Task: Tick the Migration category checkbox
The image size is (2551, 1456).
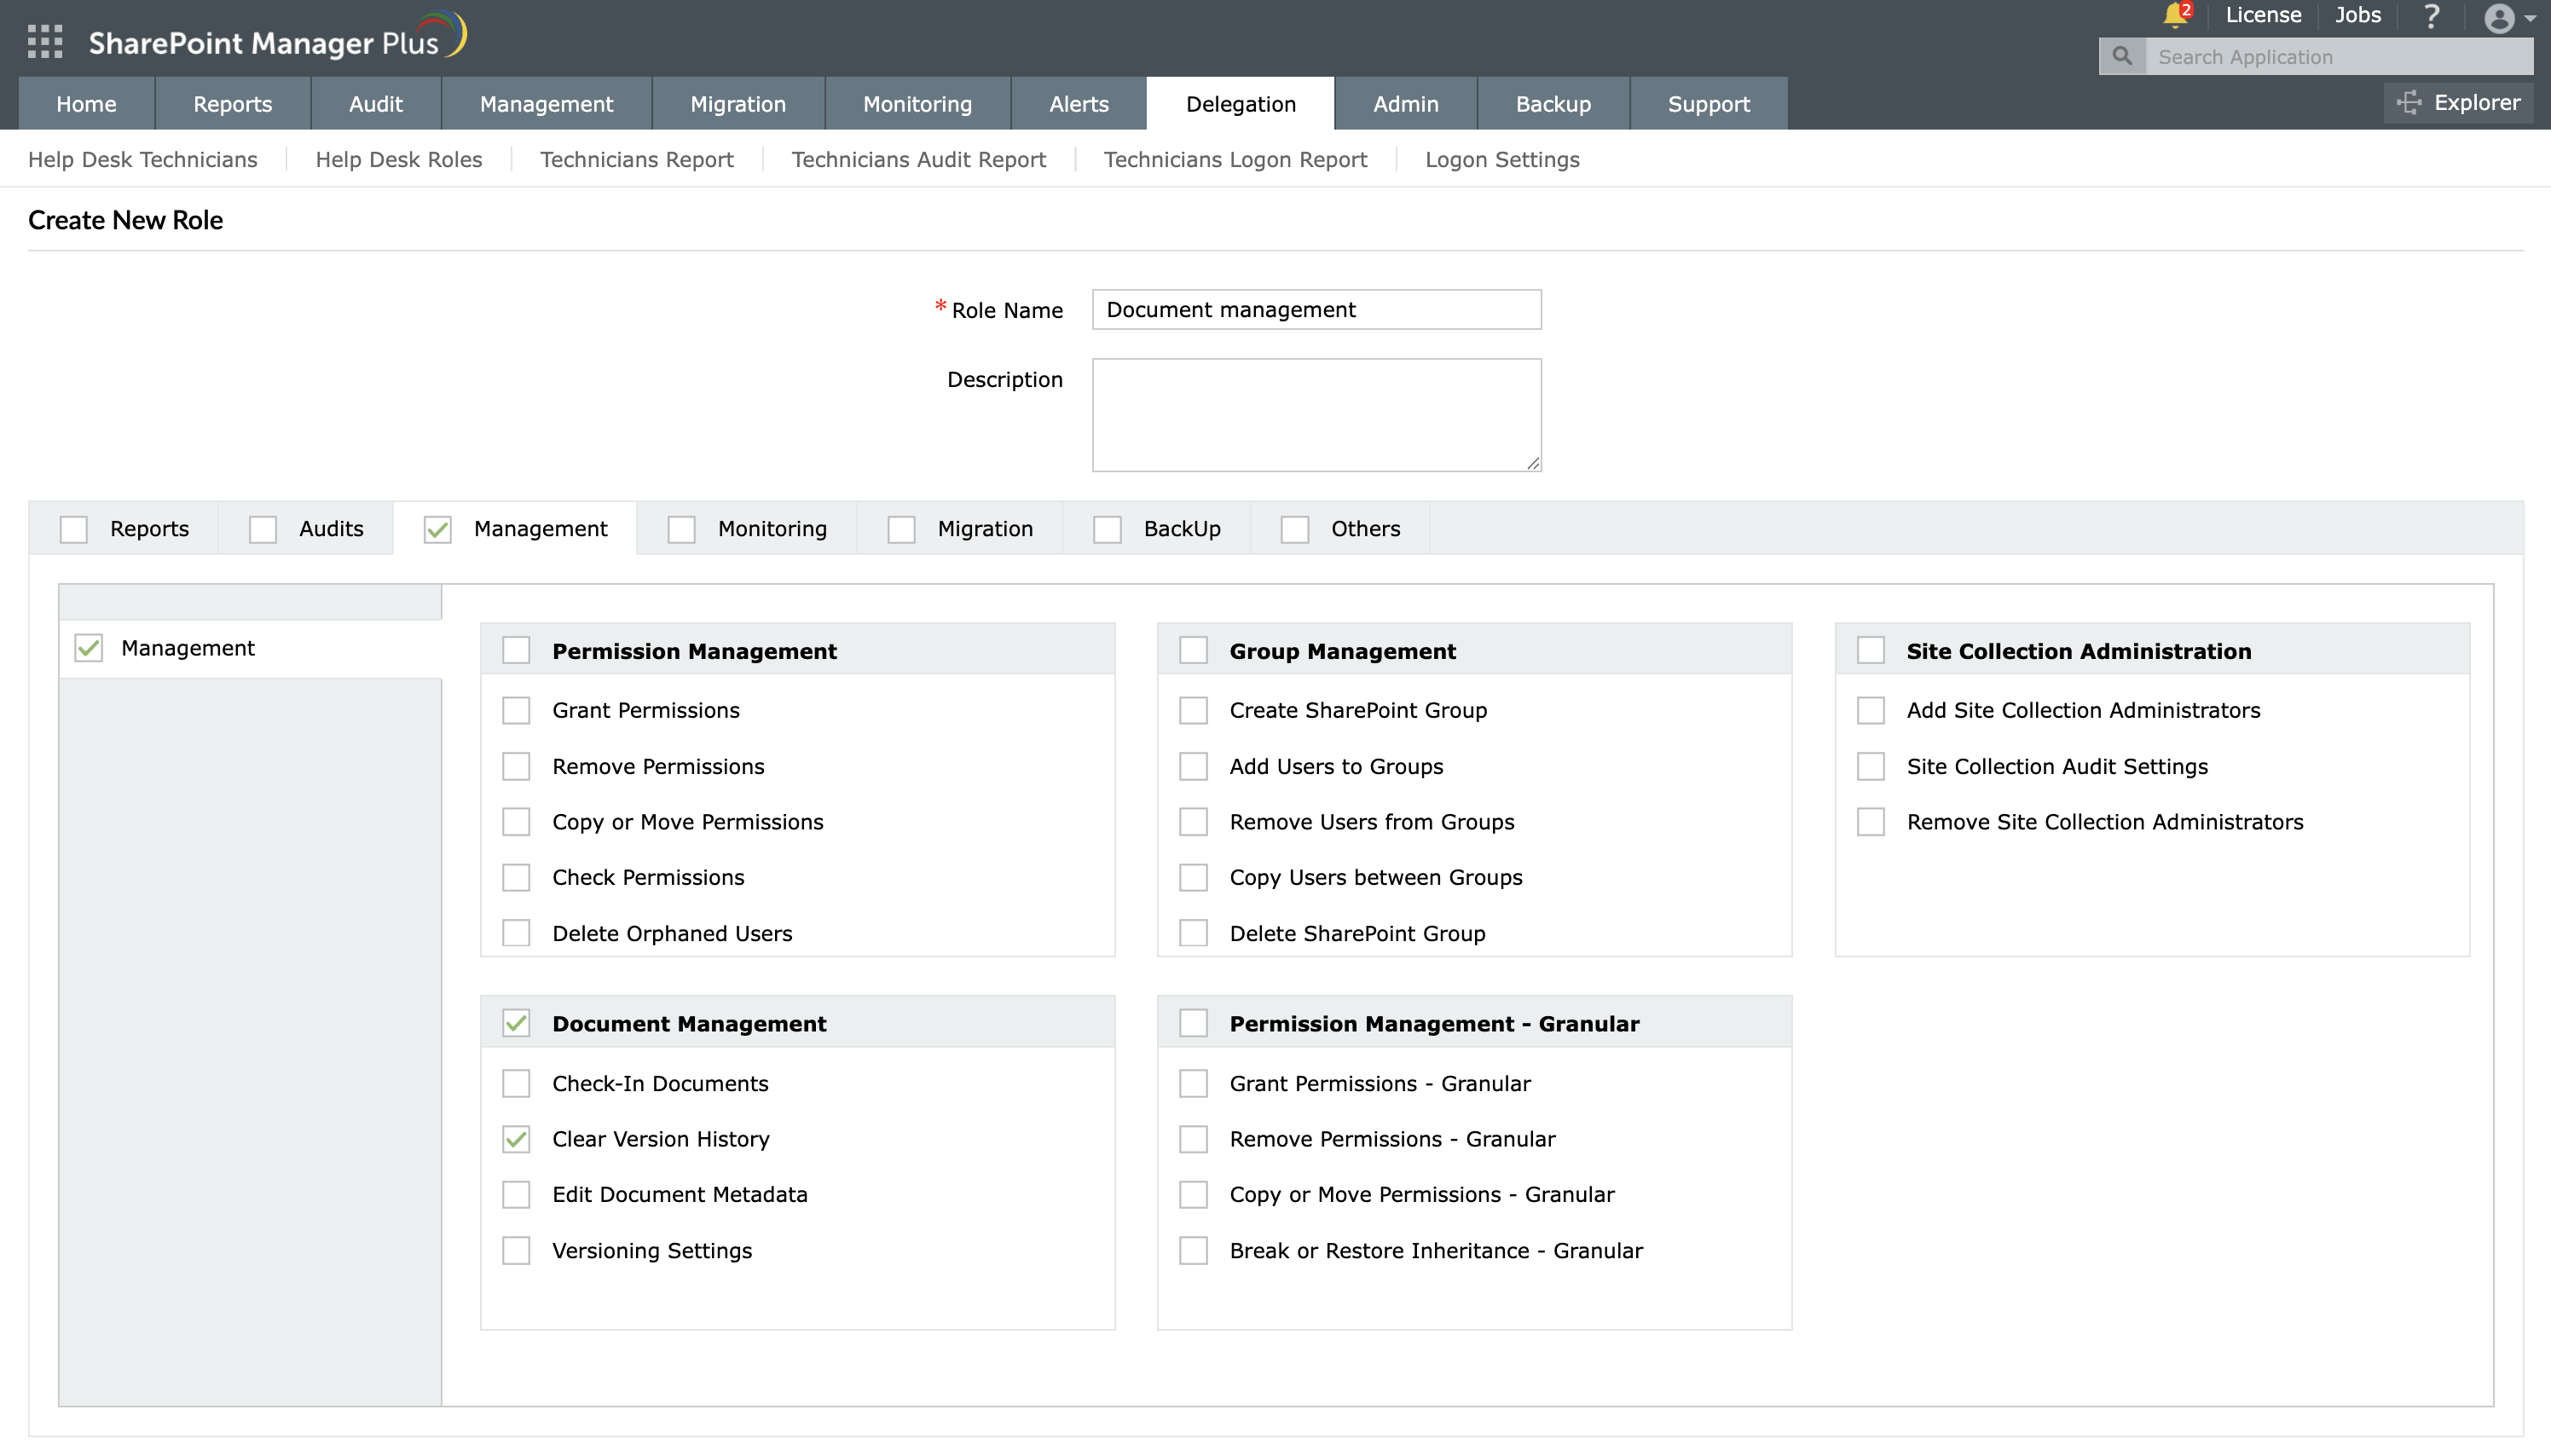Action: (902, 529)
